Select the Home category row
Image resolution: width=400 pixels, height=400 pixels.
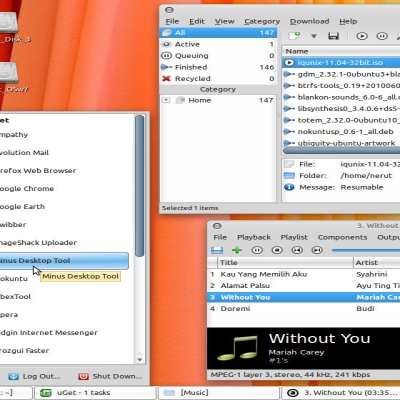tap(218, 100)
